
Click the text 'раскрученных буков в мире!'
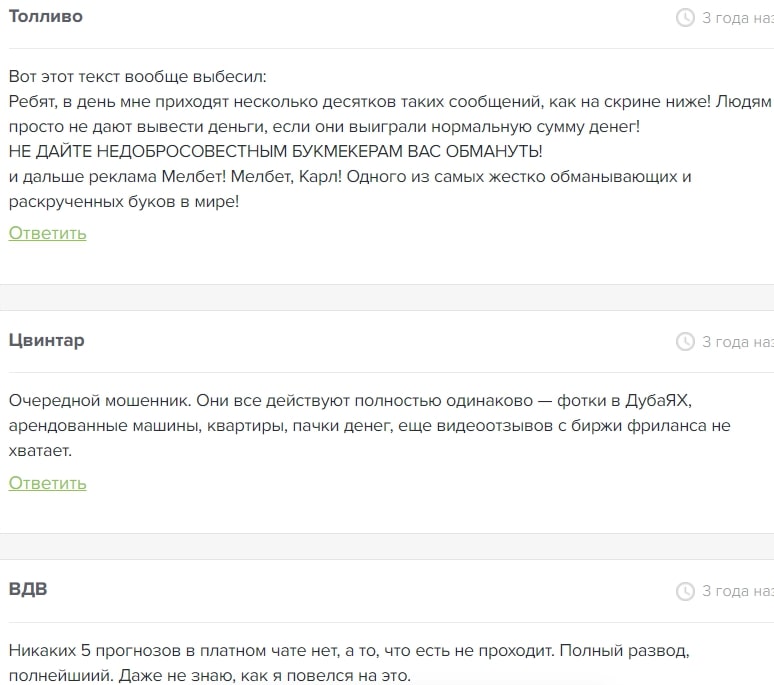point(124,202)
